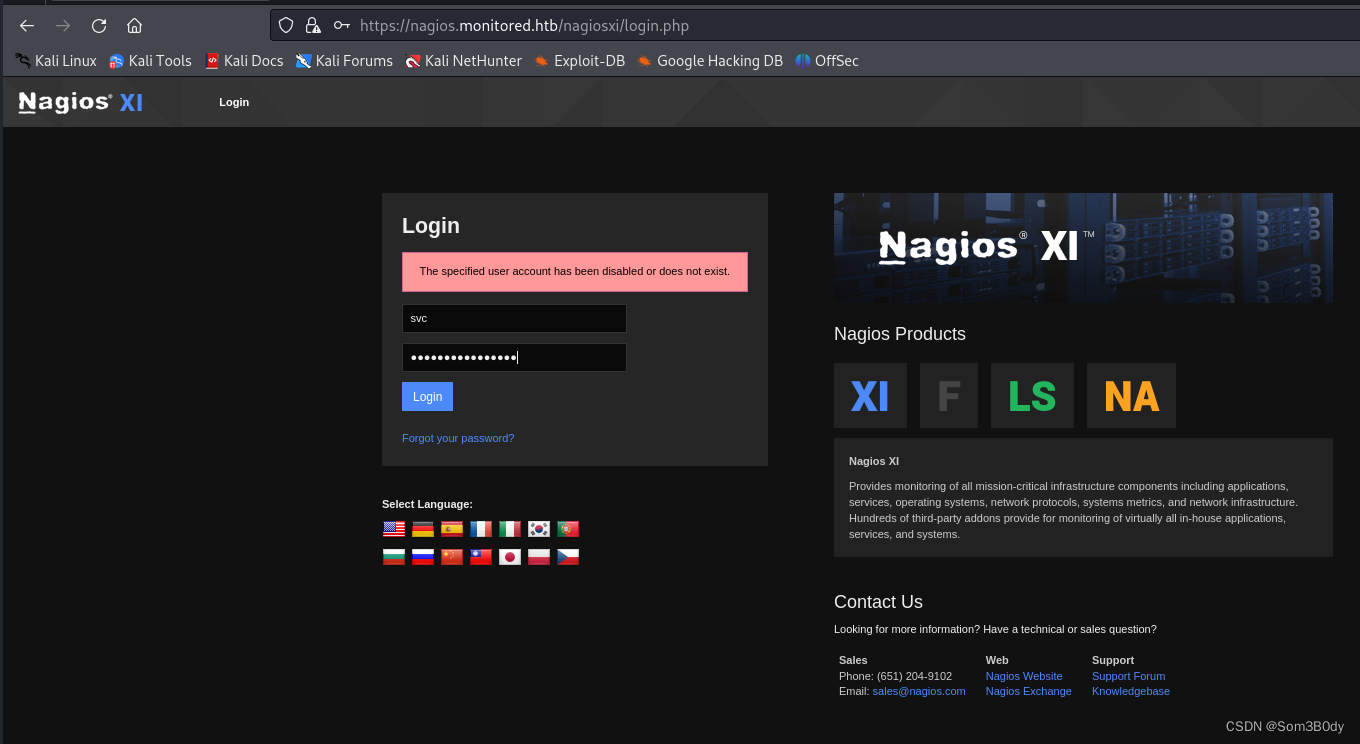The image size is (1360, 744).
Task: Select the greyed F product tile
Action: 949,396
